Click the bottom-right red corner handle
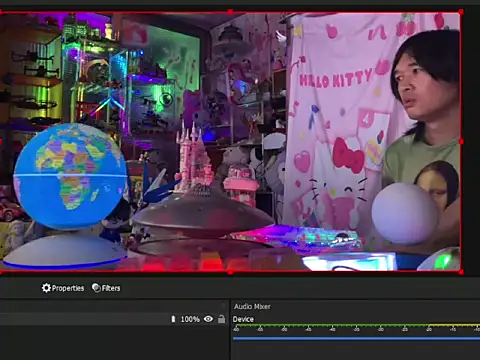Image resolution: width=480 pixels, height=360 pixels. pyautogui.click(x=461, y=272)
